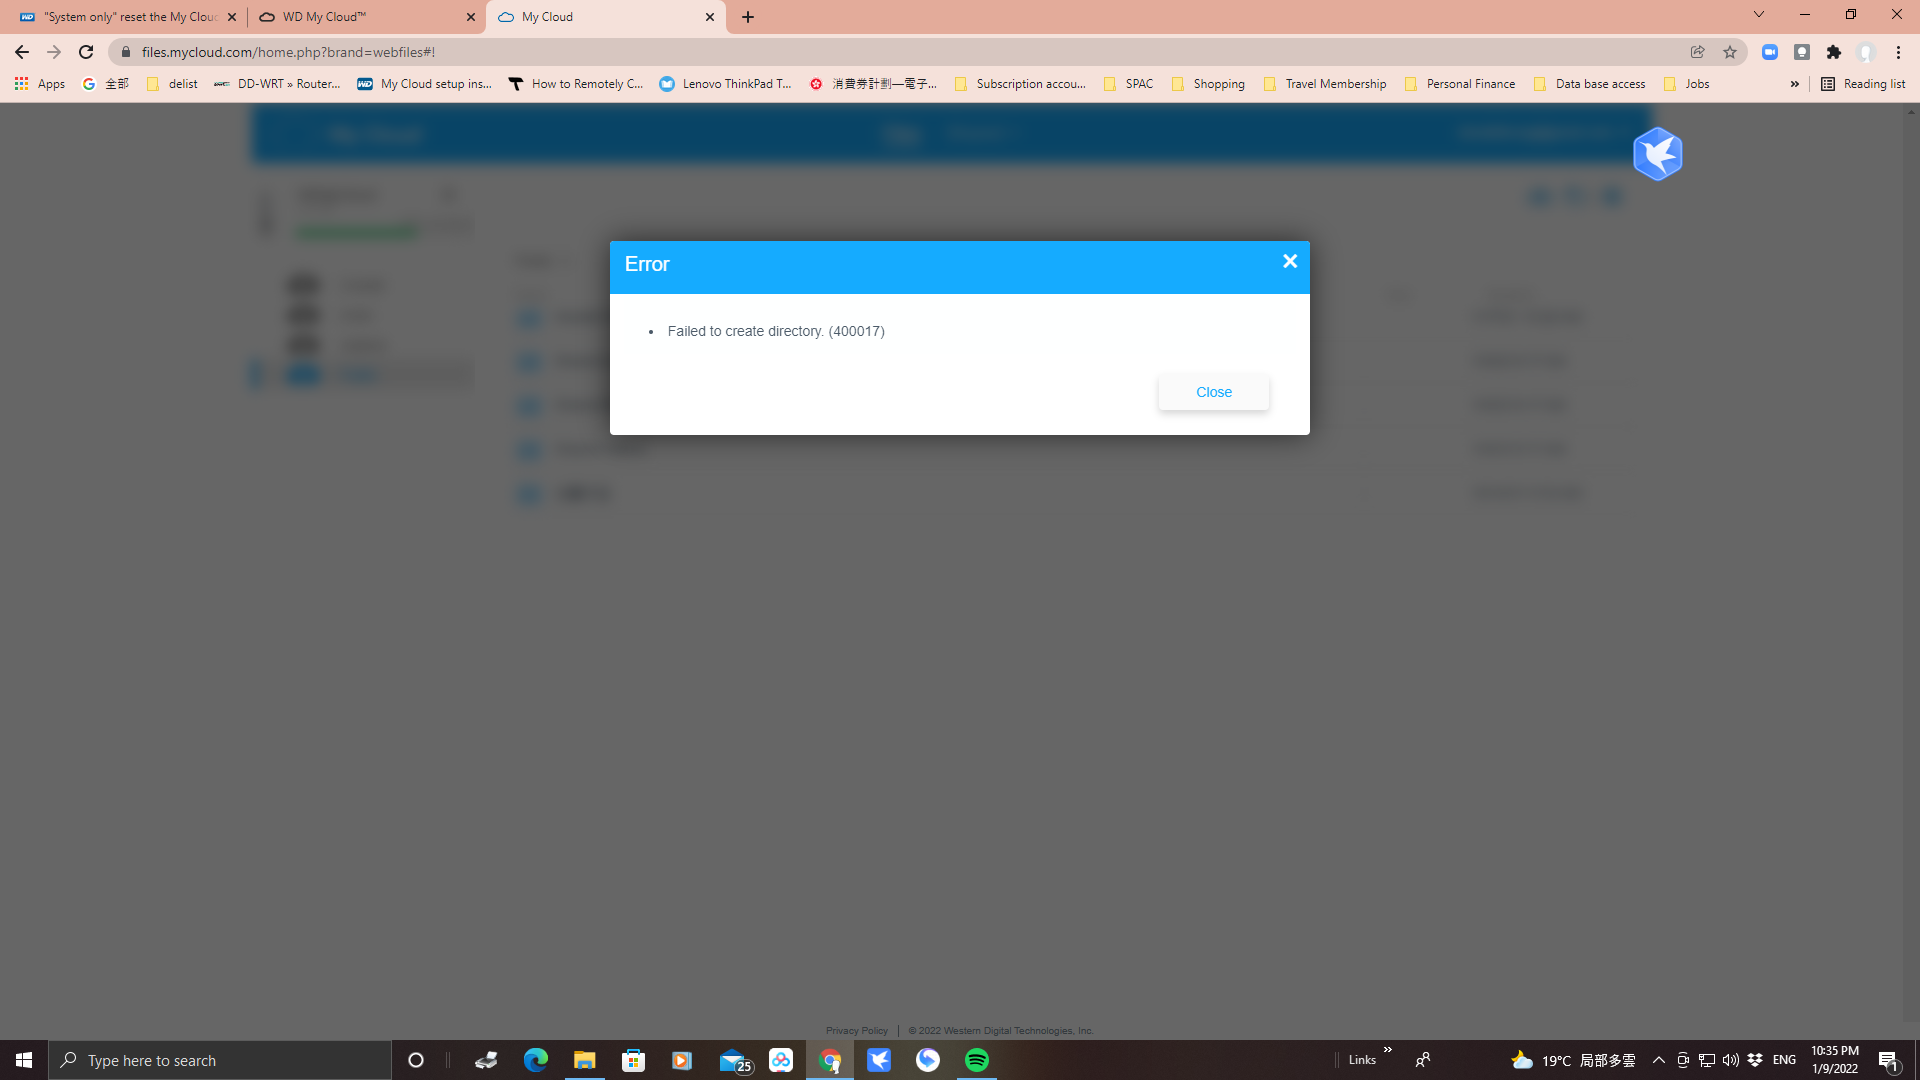The height and width of the screenshot is (1080, 1920).
Task: Bookmark this page with star icon
Action: tap(1729, 52)
